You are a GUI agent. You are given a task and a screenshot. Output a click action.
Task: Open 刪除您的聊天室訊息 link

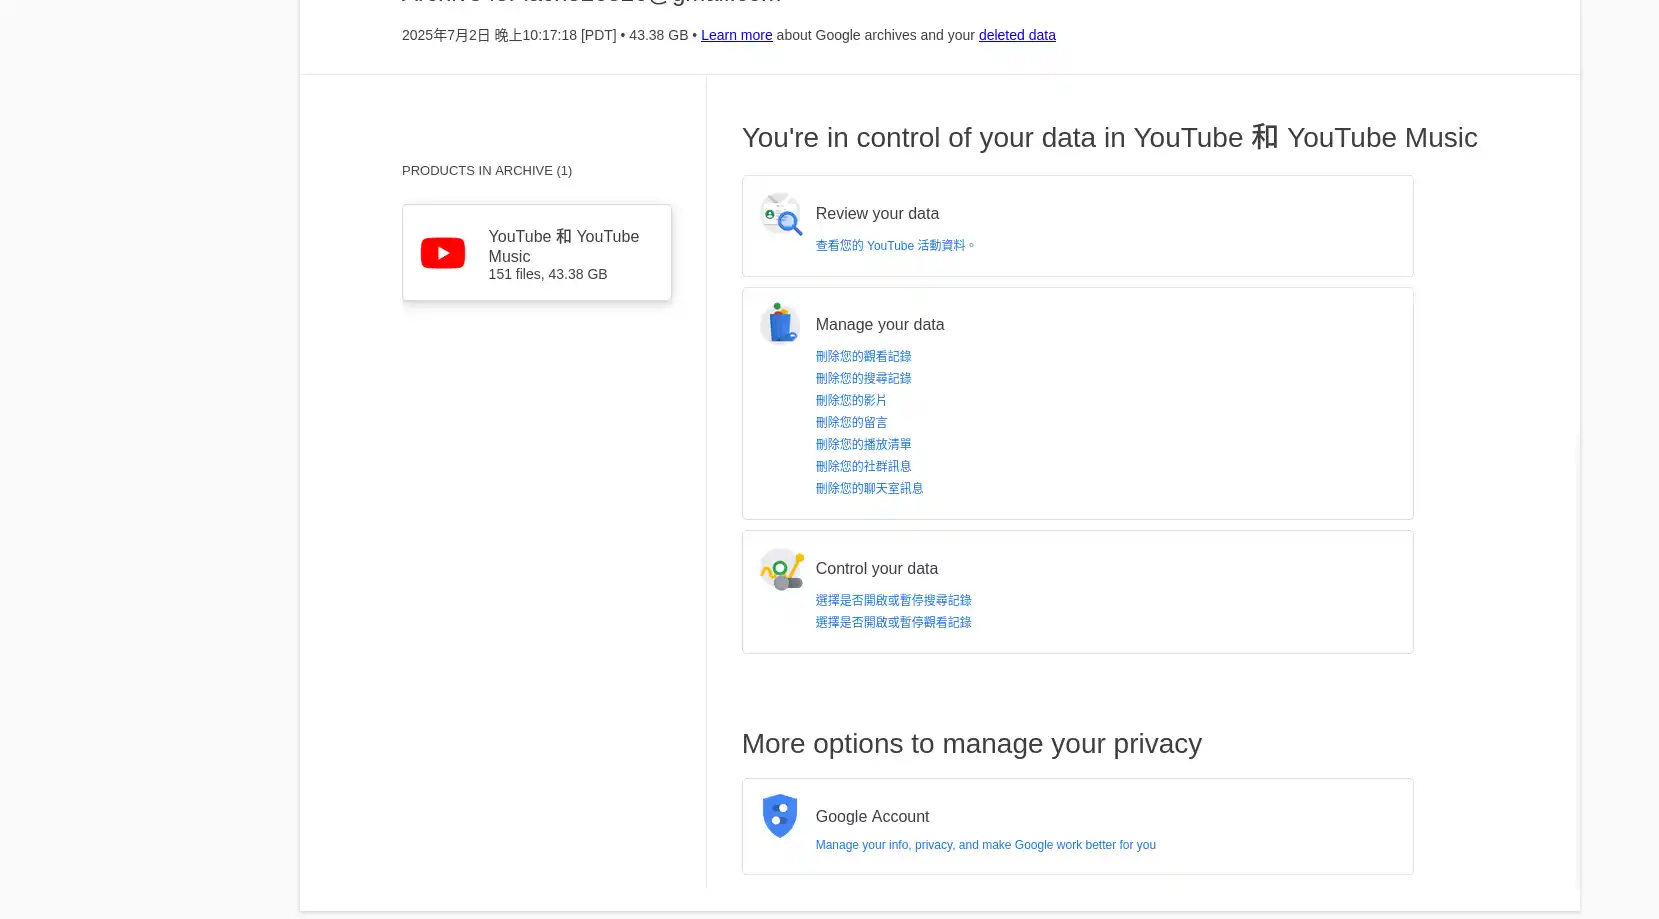869,488
